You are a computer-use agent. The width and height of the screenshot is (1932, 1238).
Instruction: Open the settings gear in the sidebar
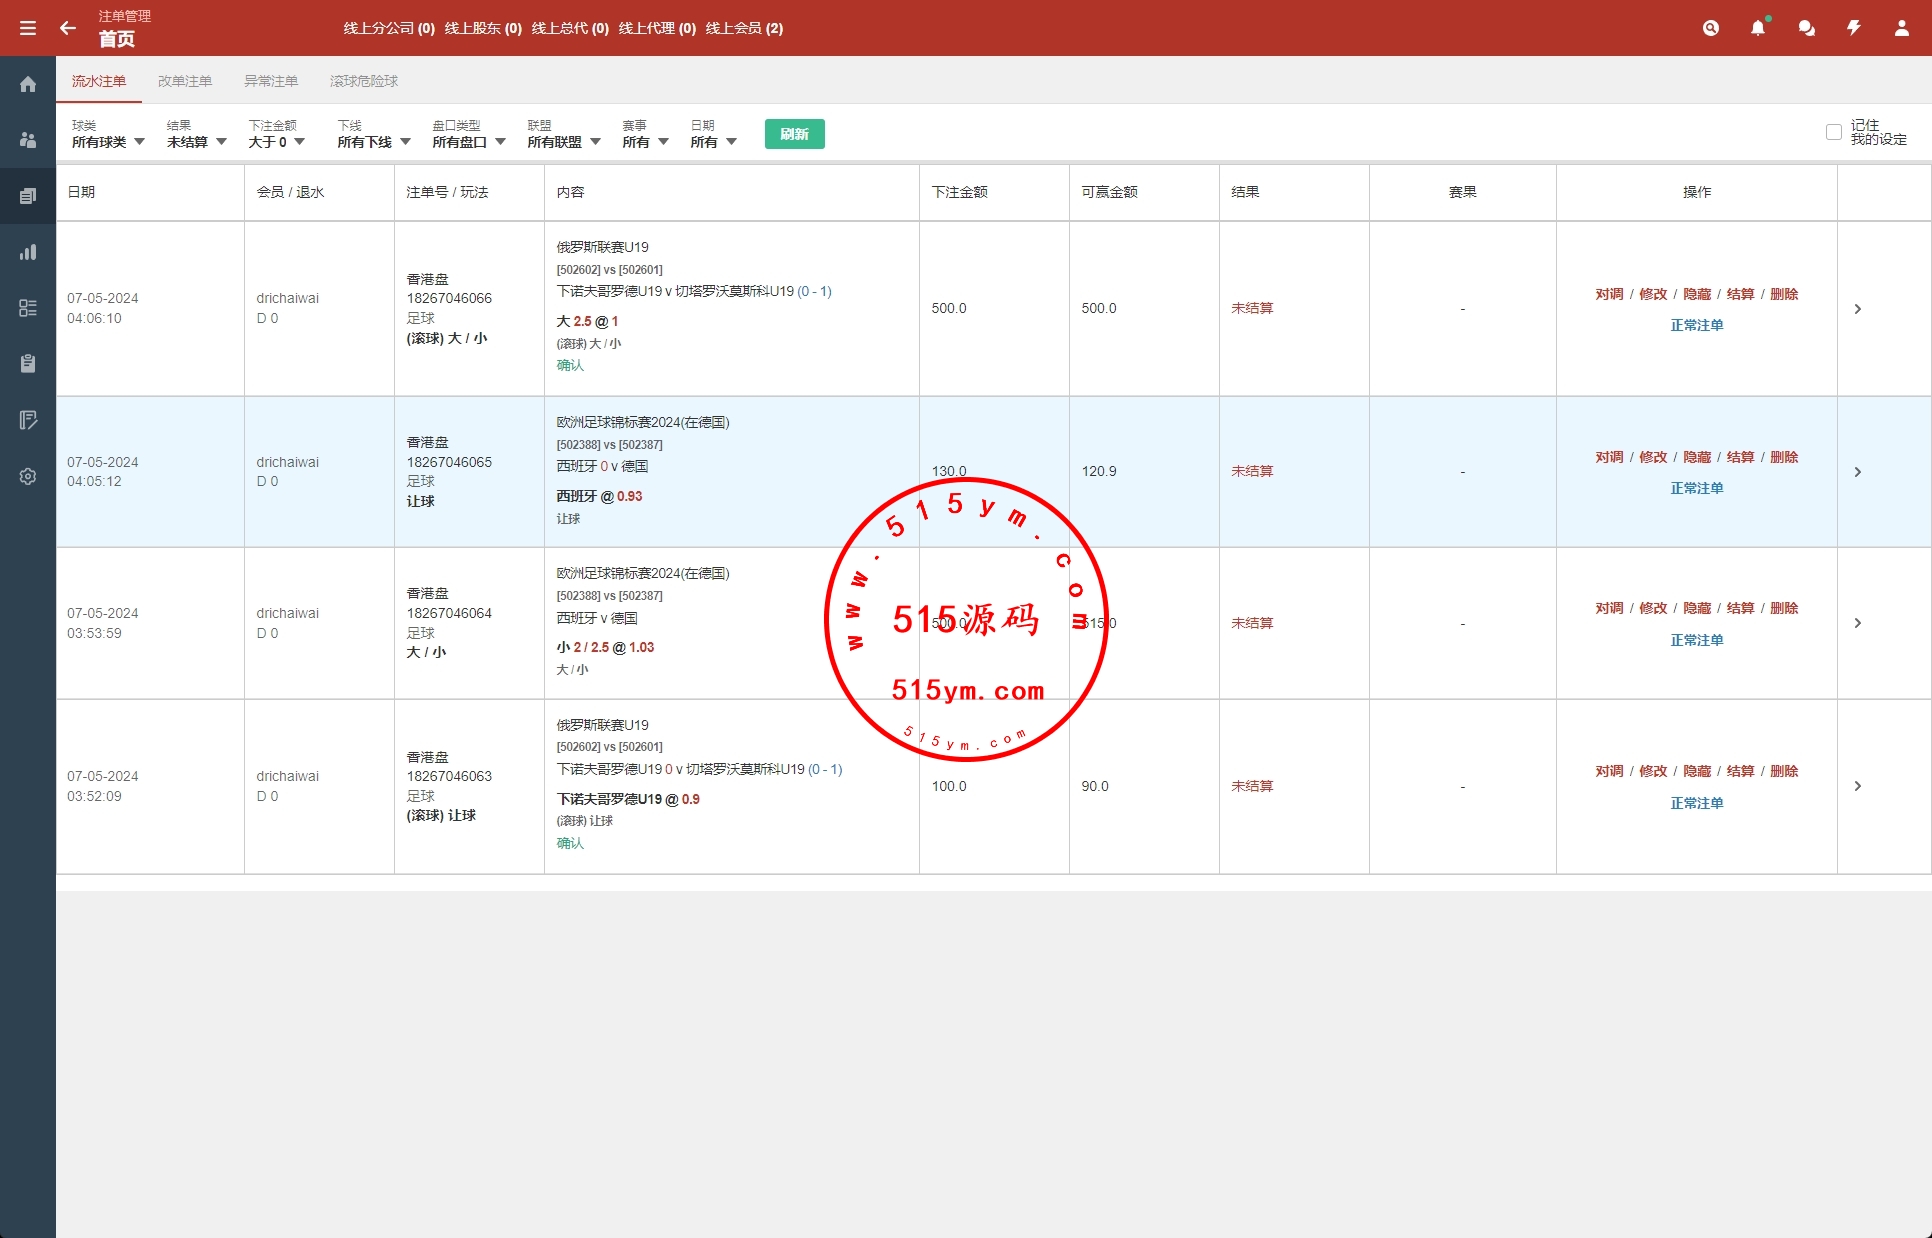pos(28,476)
